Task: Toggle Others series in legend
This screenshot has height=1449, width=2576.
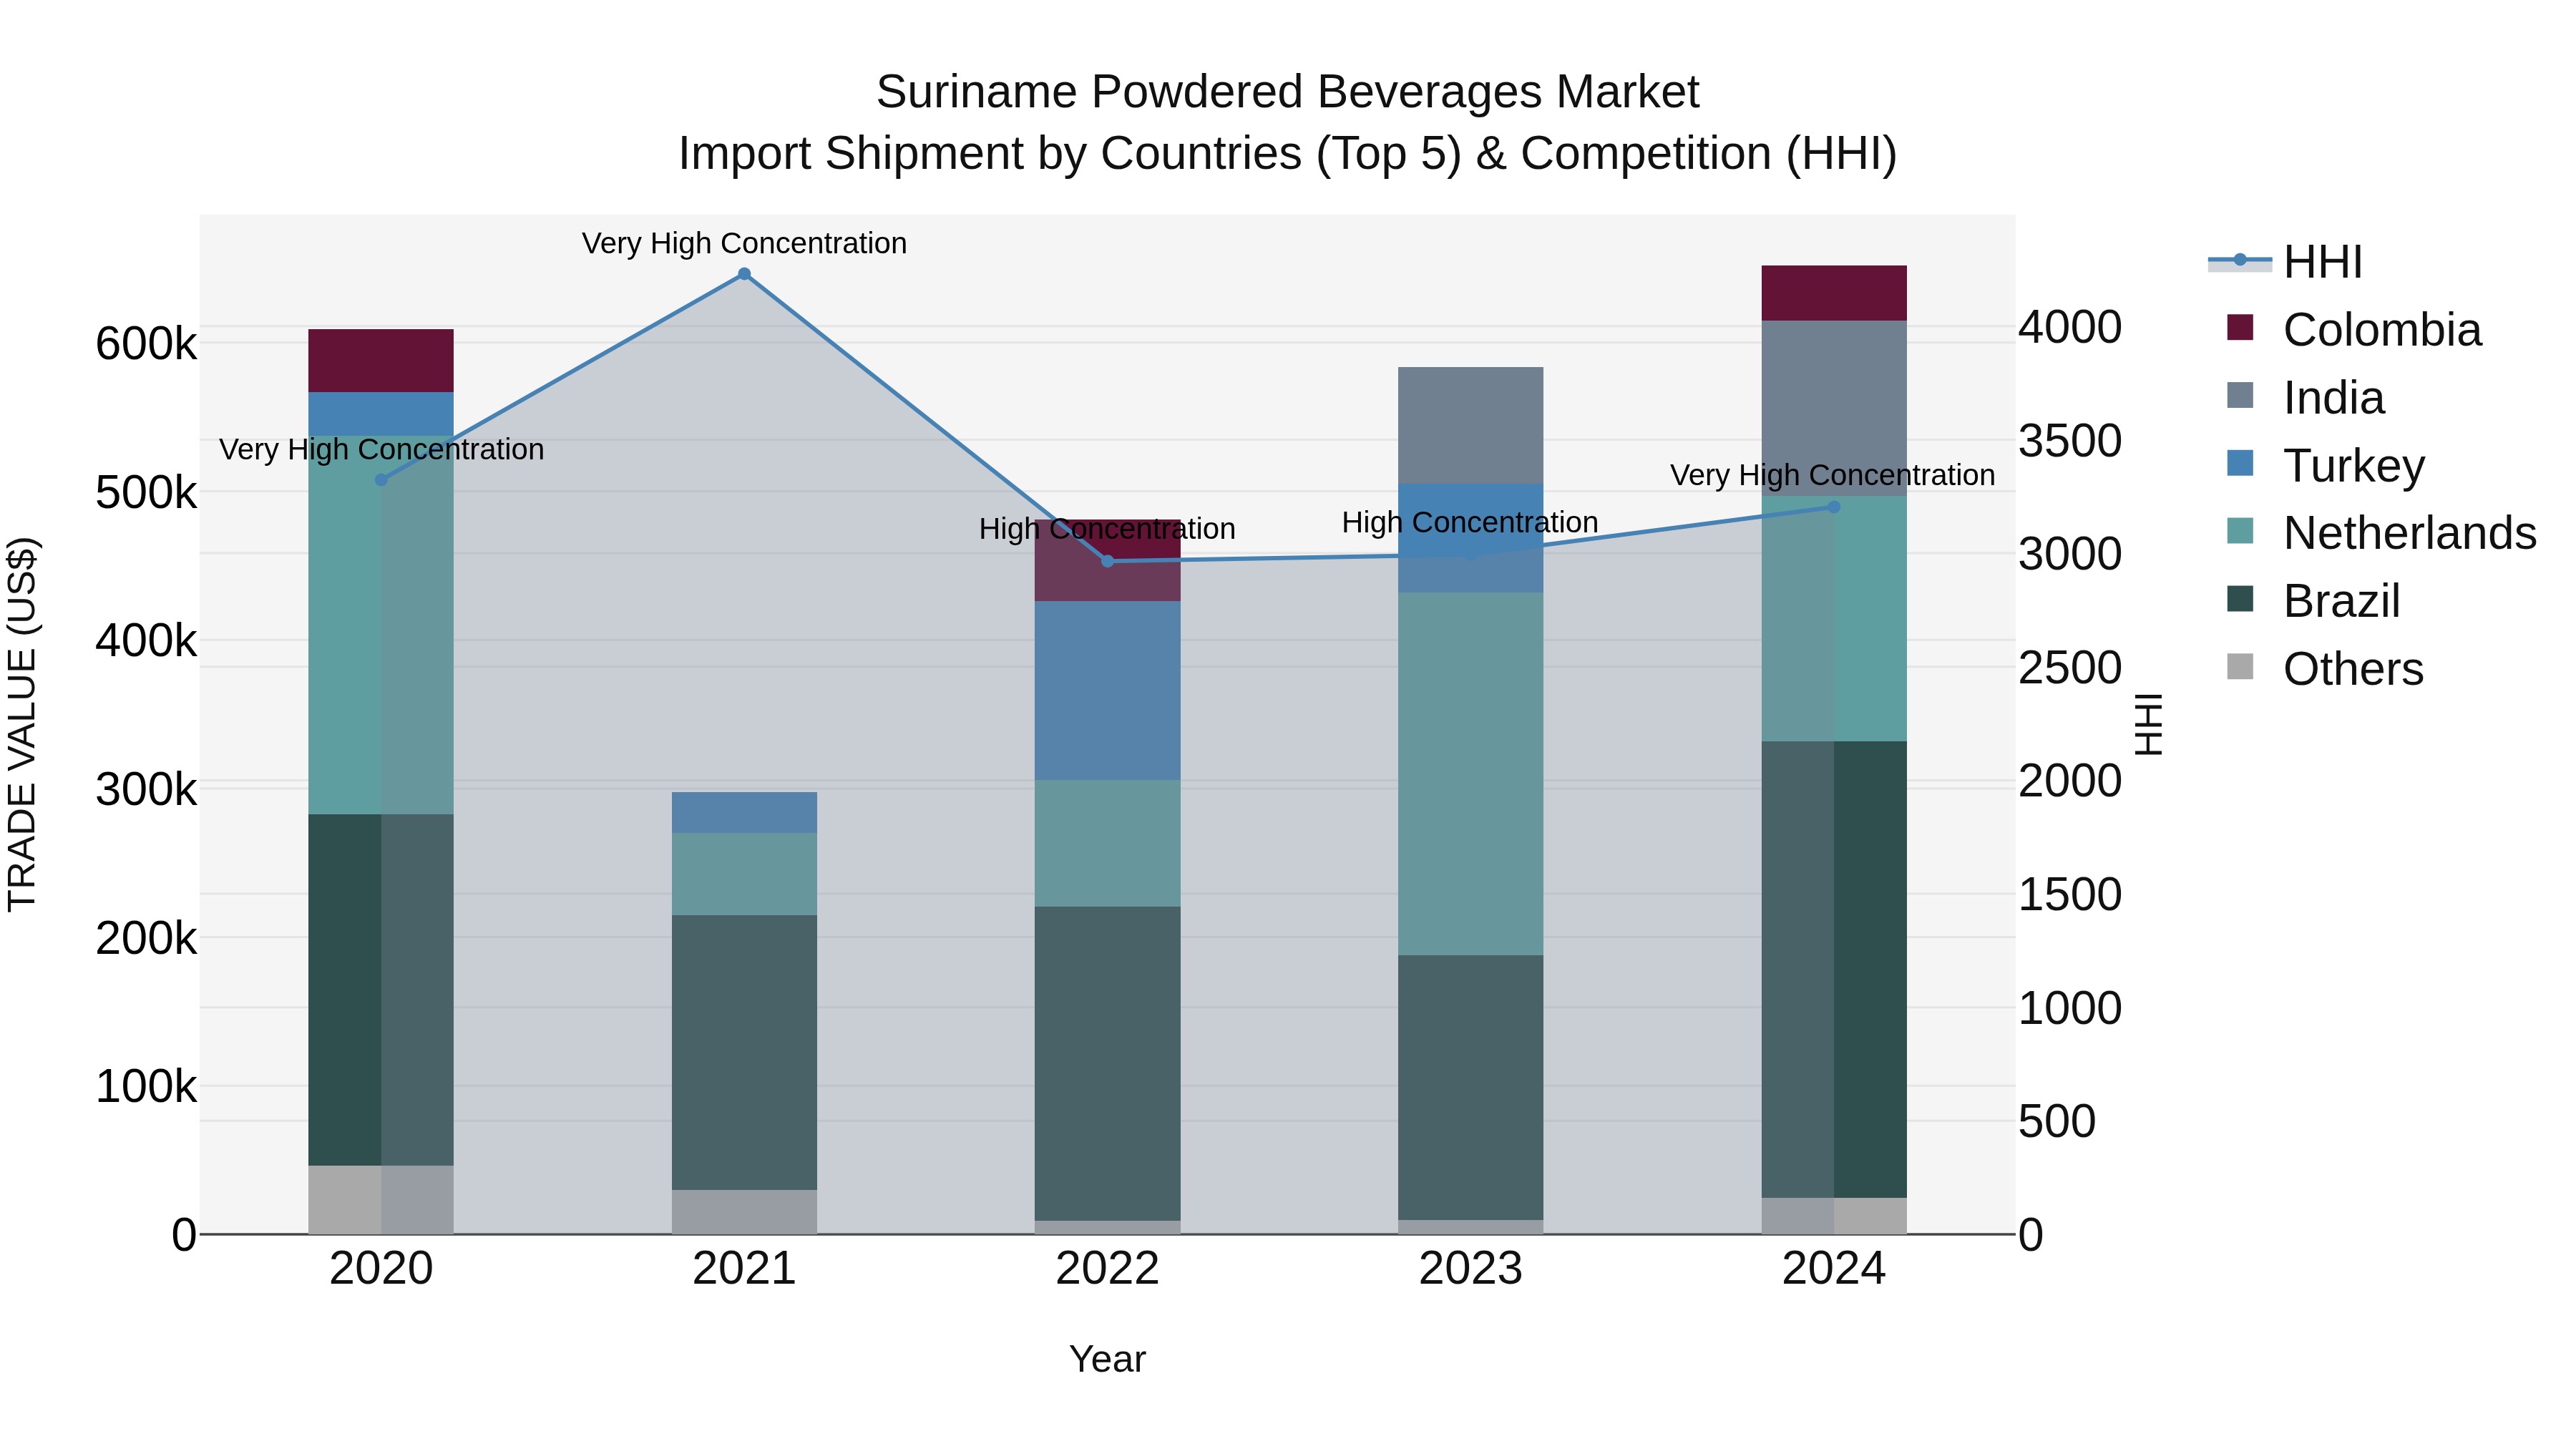Action: click(2326, 669)
